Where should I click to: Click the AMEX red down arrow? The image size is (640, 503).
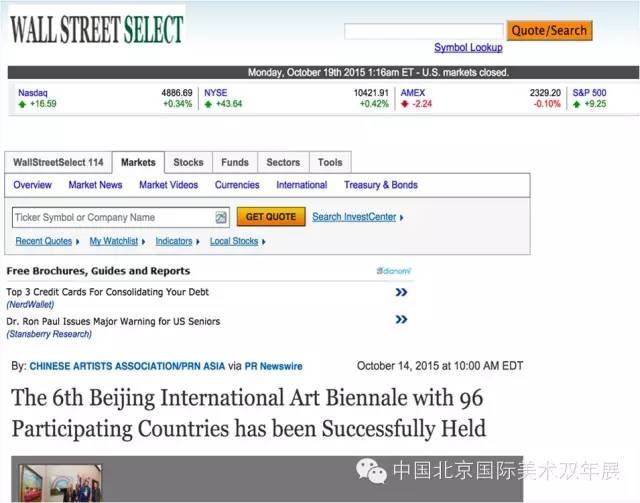pyautogui.click(x=405, y=104)
